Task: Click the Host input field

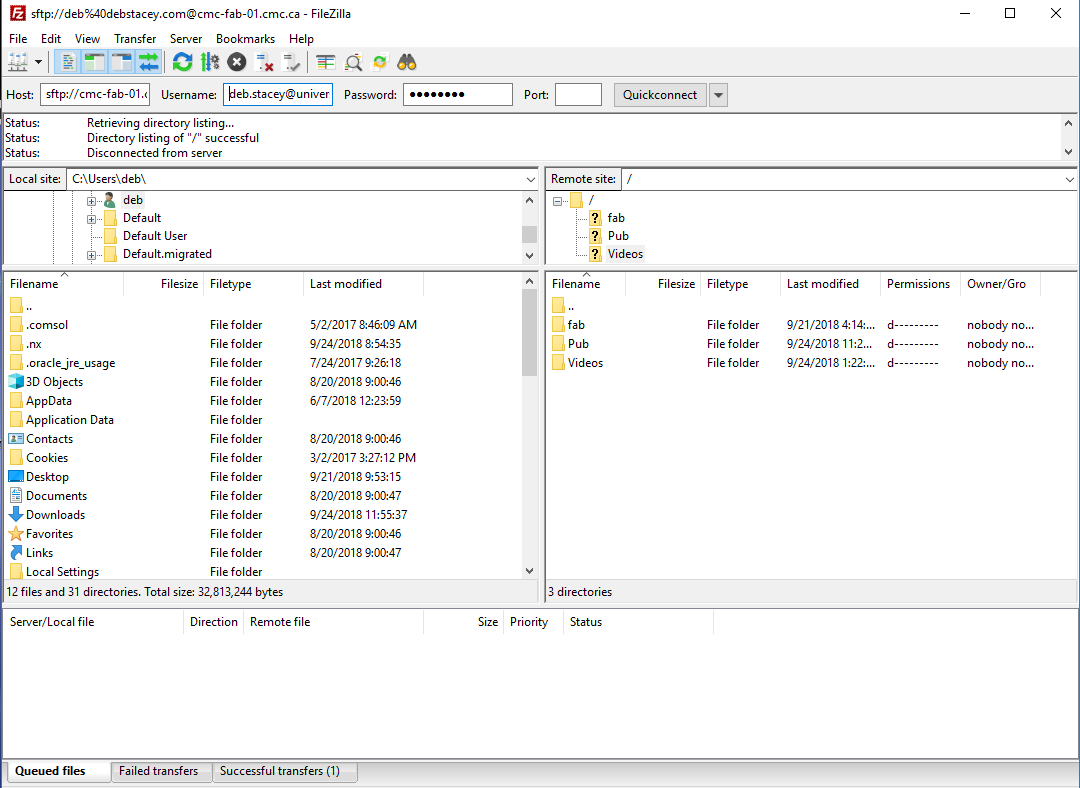Action: (95, 94)
